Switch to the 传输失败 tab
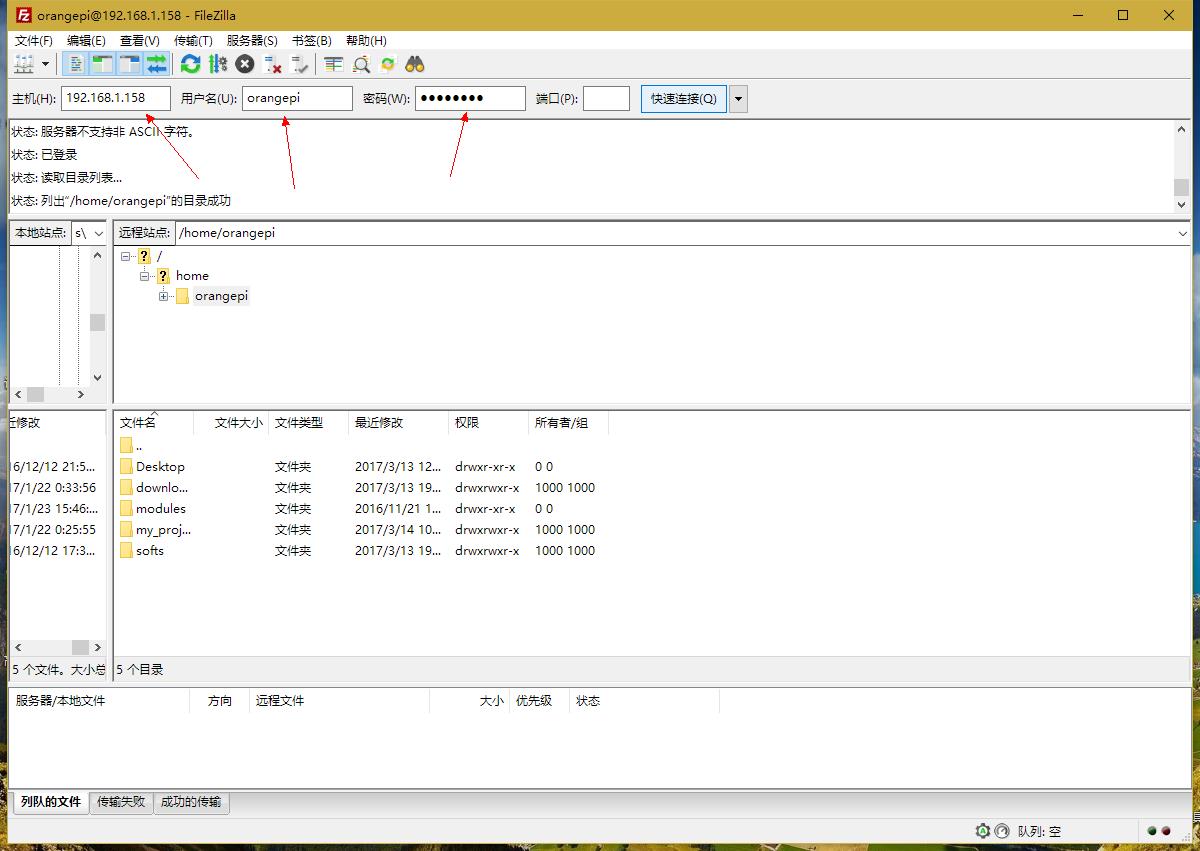Viewport: 1200px width, 851px height. pos(121,802)
